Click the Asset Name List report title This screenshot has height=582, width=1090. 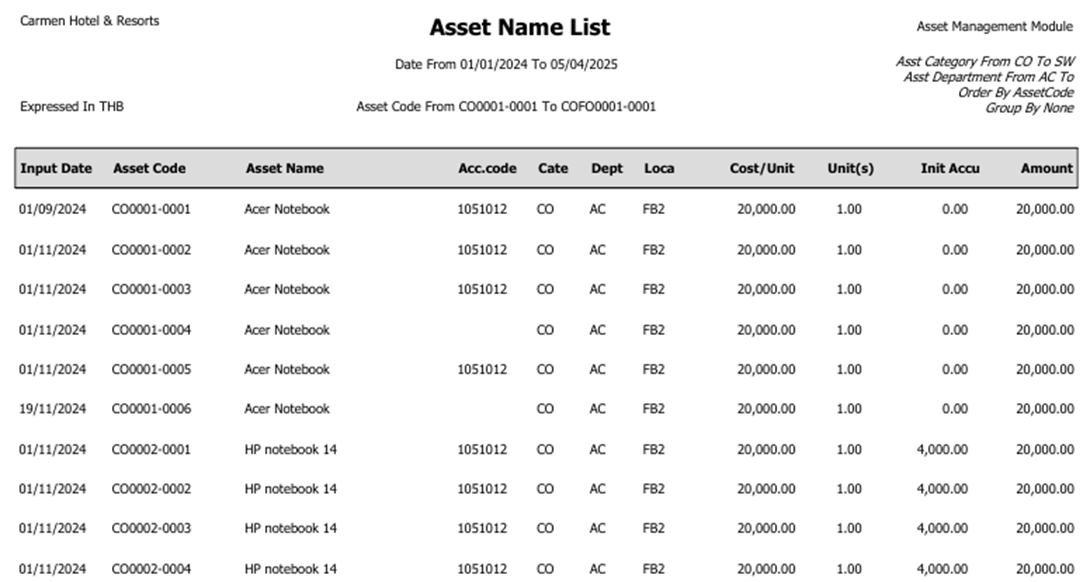pos(520,27)
